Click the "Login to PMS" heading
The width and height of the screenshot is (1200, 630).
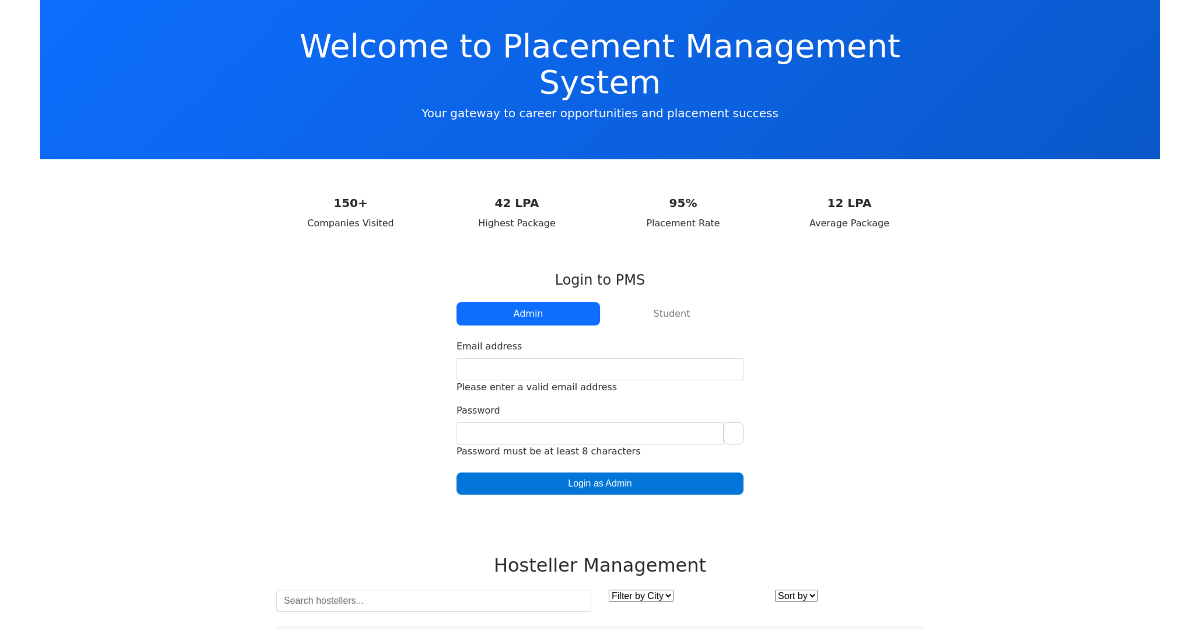click(600, 279)
